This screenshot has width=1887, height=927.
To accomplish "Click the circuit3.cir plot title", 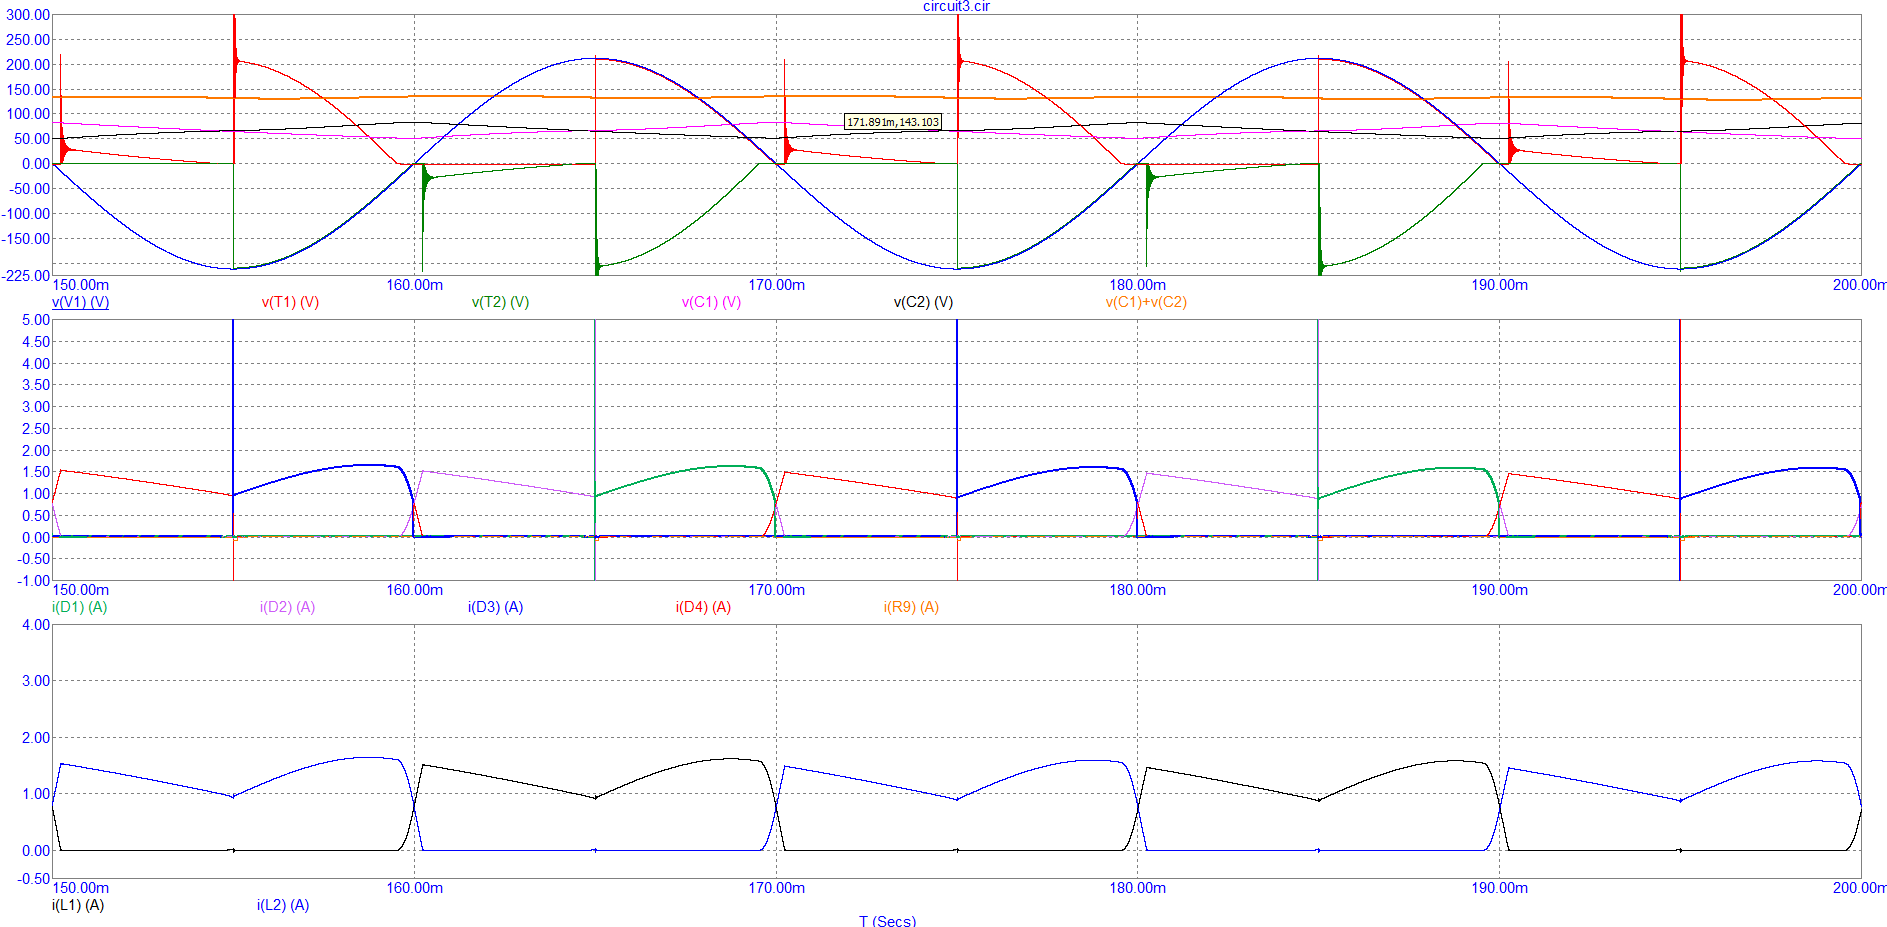I will (x=956, y=7).
